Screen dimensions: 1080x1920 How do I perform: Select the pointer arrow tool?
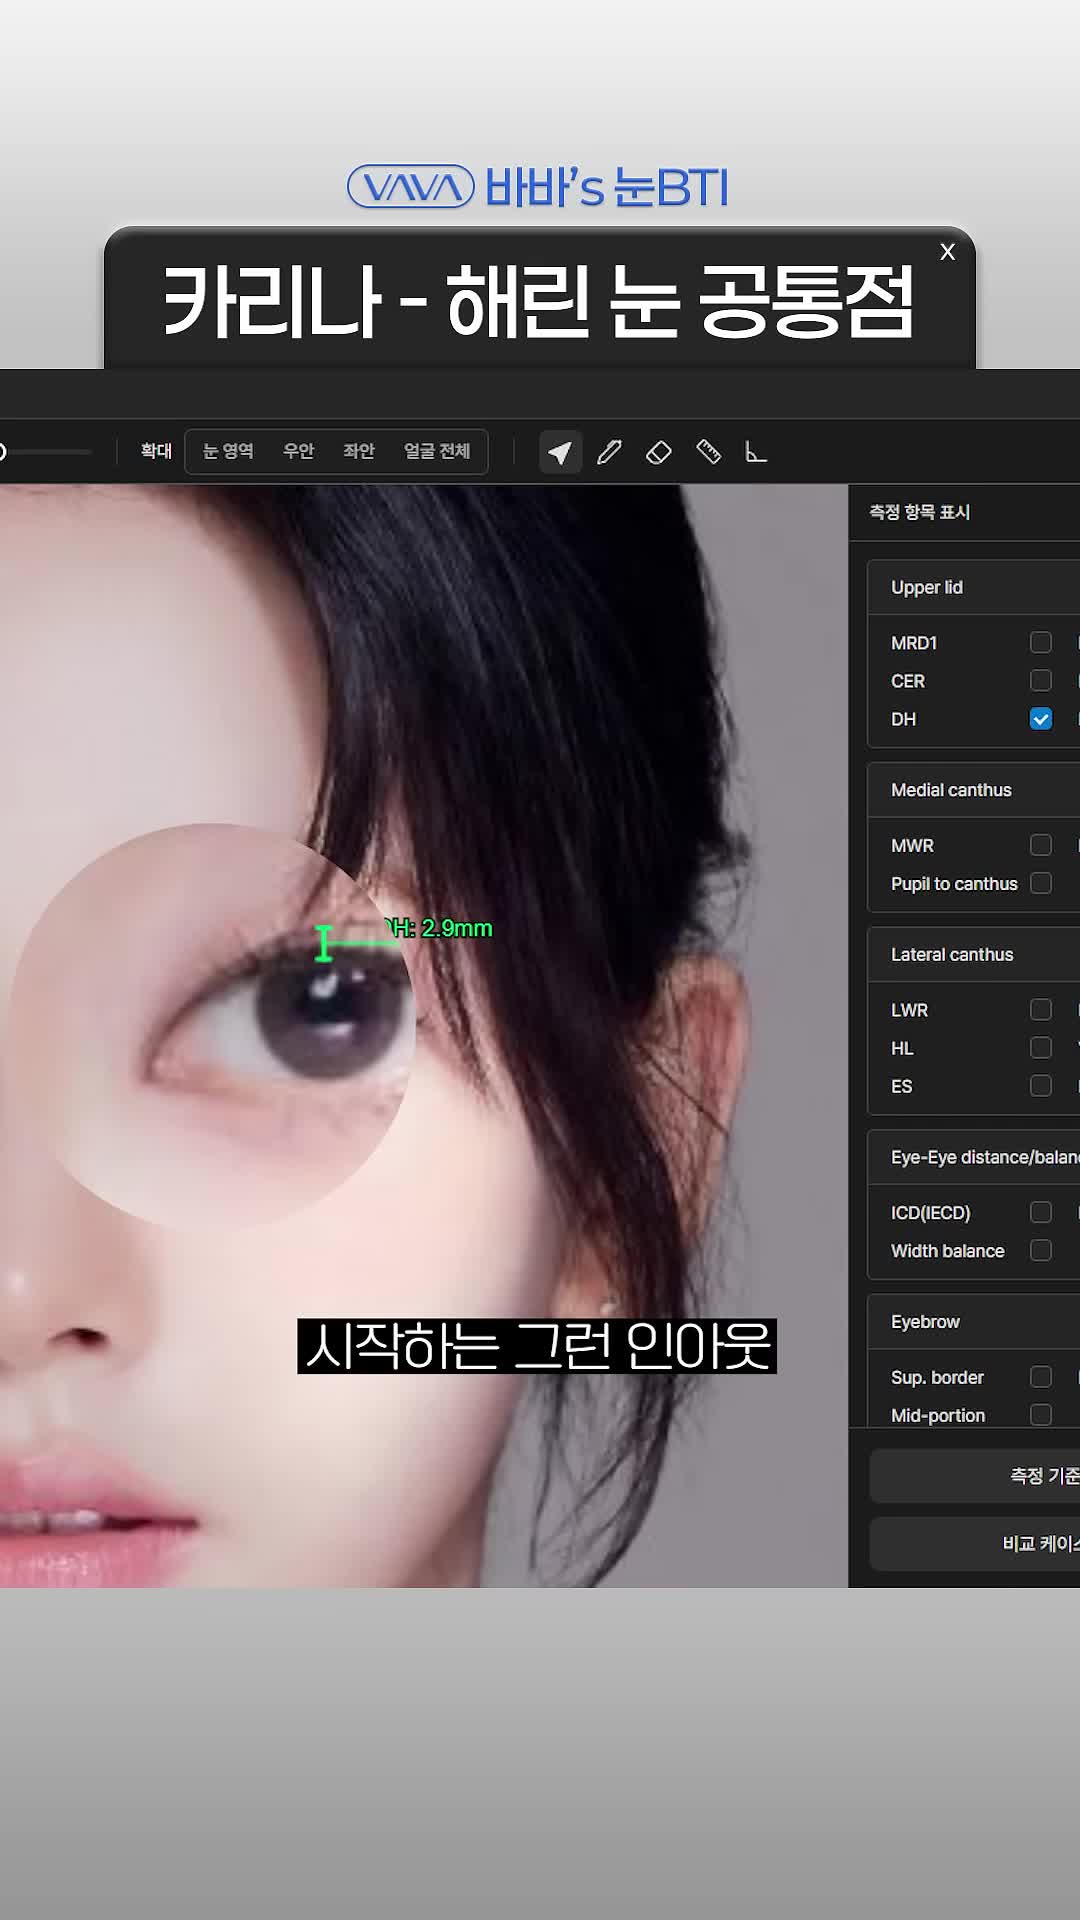click(x=560, y=452)
